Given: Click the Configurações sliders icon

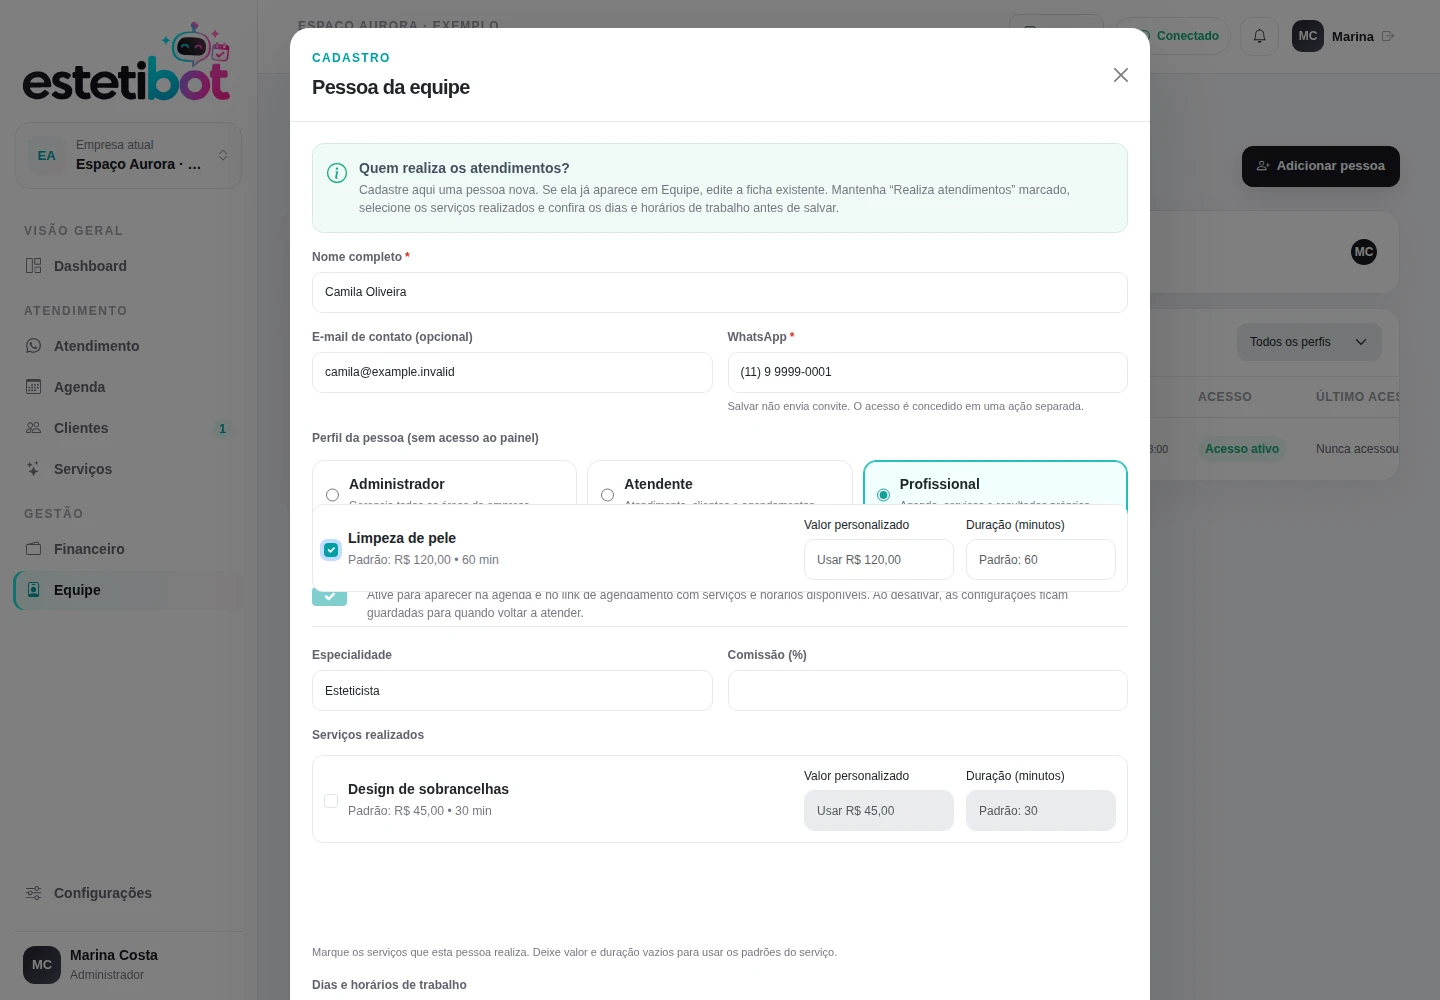Looking at the screenshot, I should 34,893.
